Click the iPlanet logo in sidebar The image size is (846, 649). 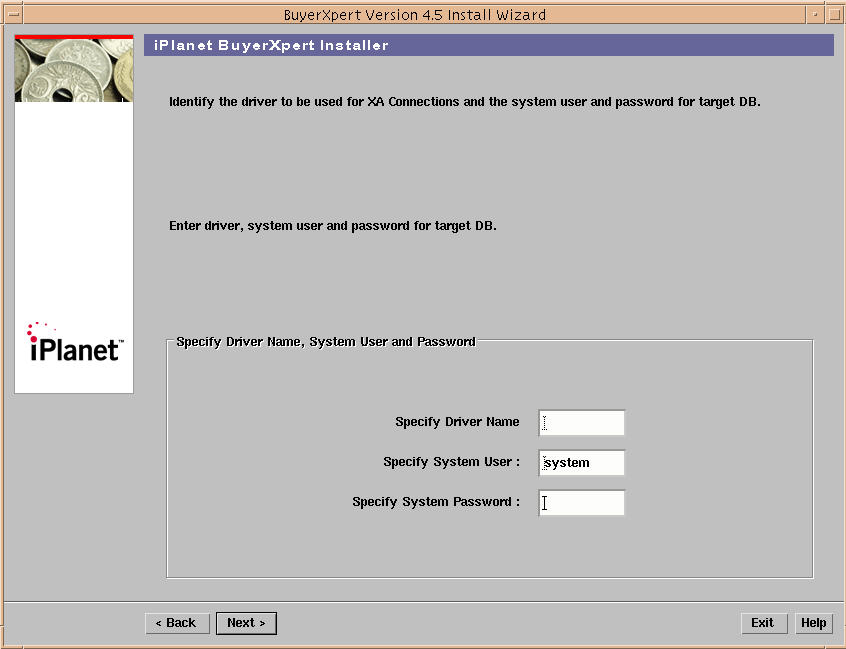pyautogui.click(x=75, y=342)
